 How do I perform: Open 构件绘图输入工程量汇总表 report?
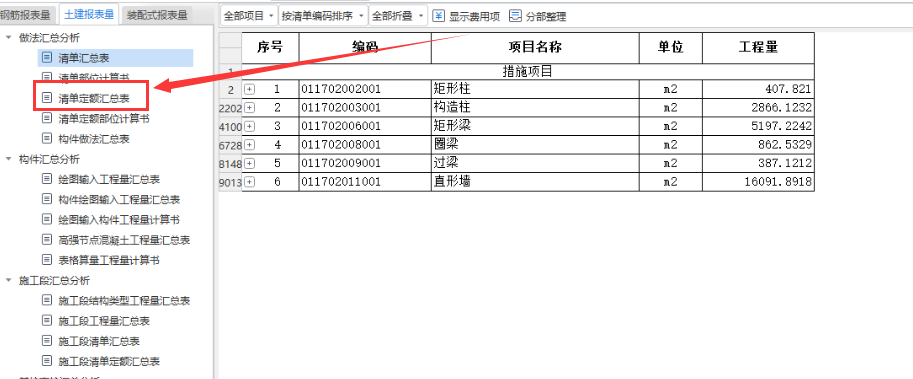pyautogui.click(x=119, y=200)
